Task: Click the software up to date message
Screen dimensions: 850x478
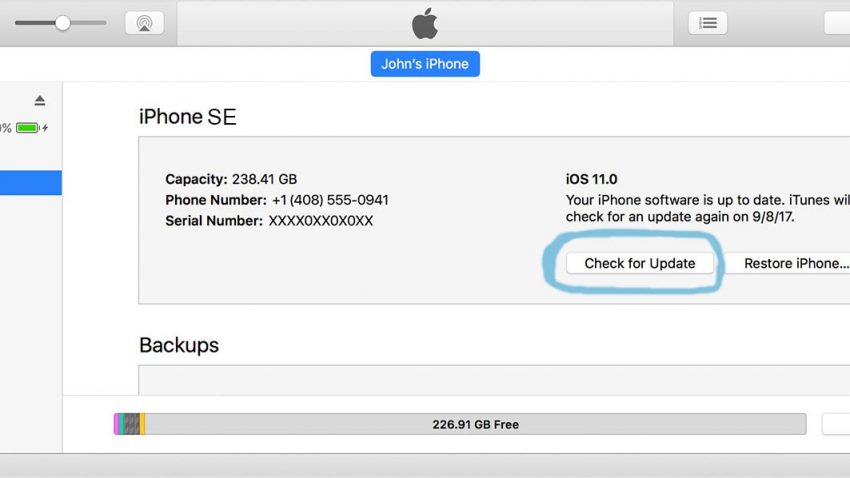Action: click(707, 208)
